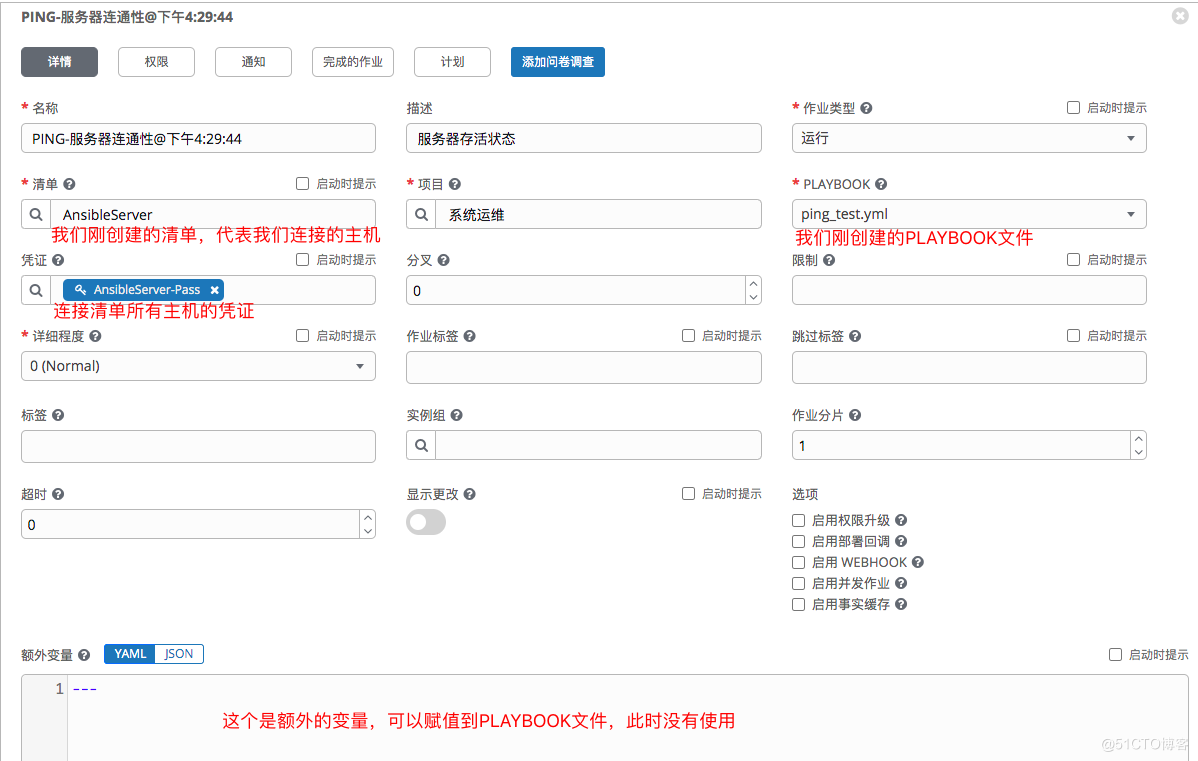
Task: Show the help tooltip for 启用部署回调
Action: [x=901, y=541]
